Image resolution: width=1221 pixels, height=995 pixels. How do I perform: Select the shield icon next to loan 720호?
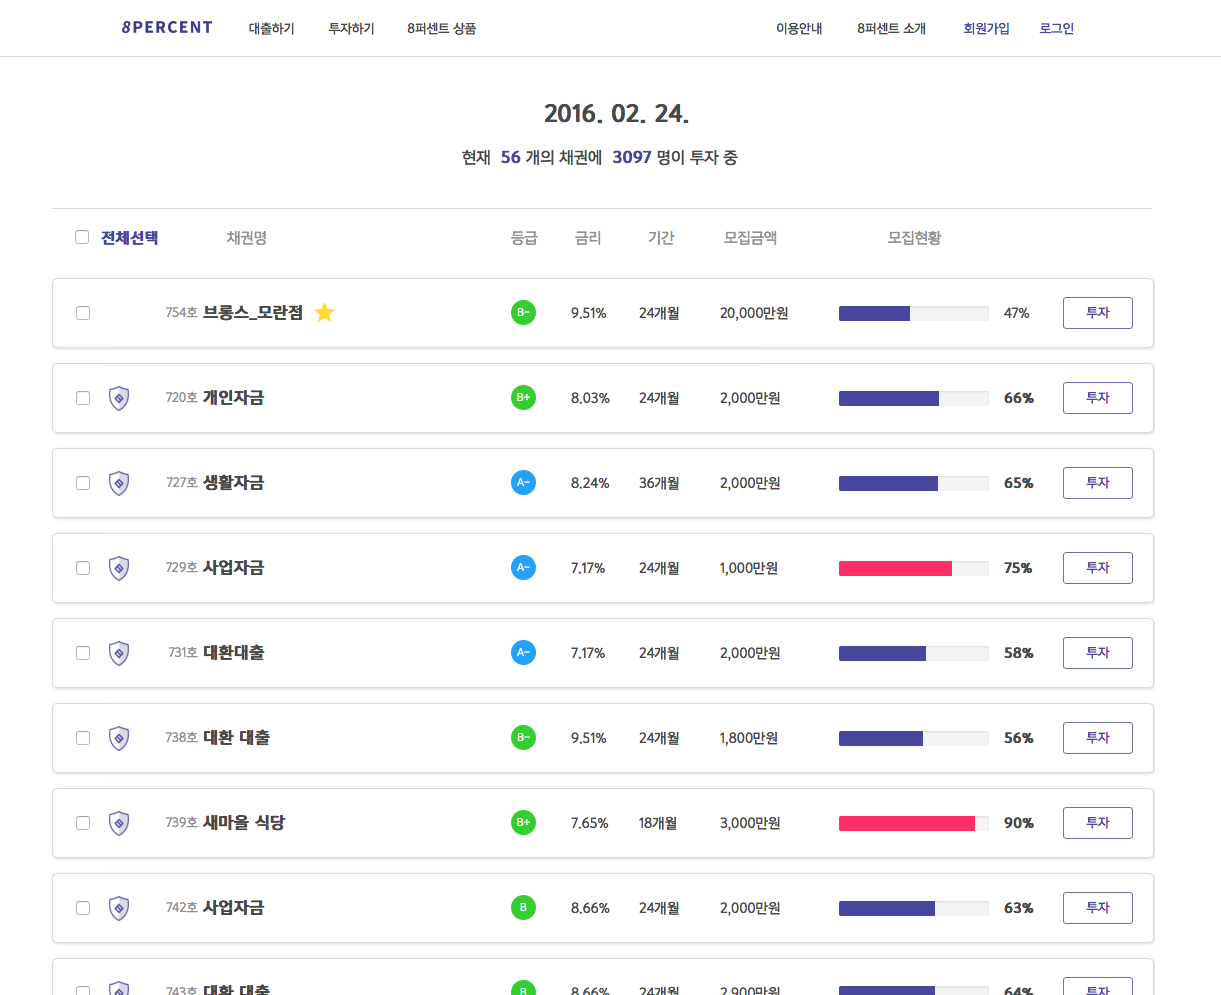pos(118,397)
